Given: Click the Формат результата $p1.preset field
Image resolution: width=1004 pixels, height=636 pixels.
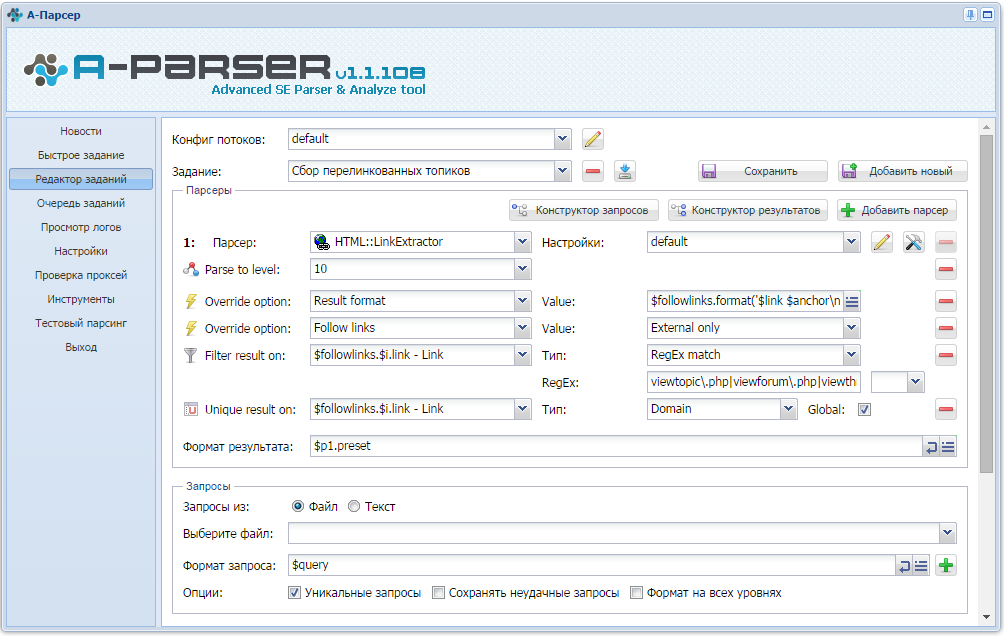Looking at the screenshot, I should click(x=616, y=446).
